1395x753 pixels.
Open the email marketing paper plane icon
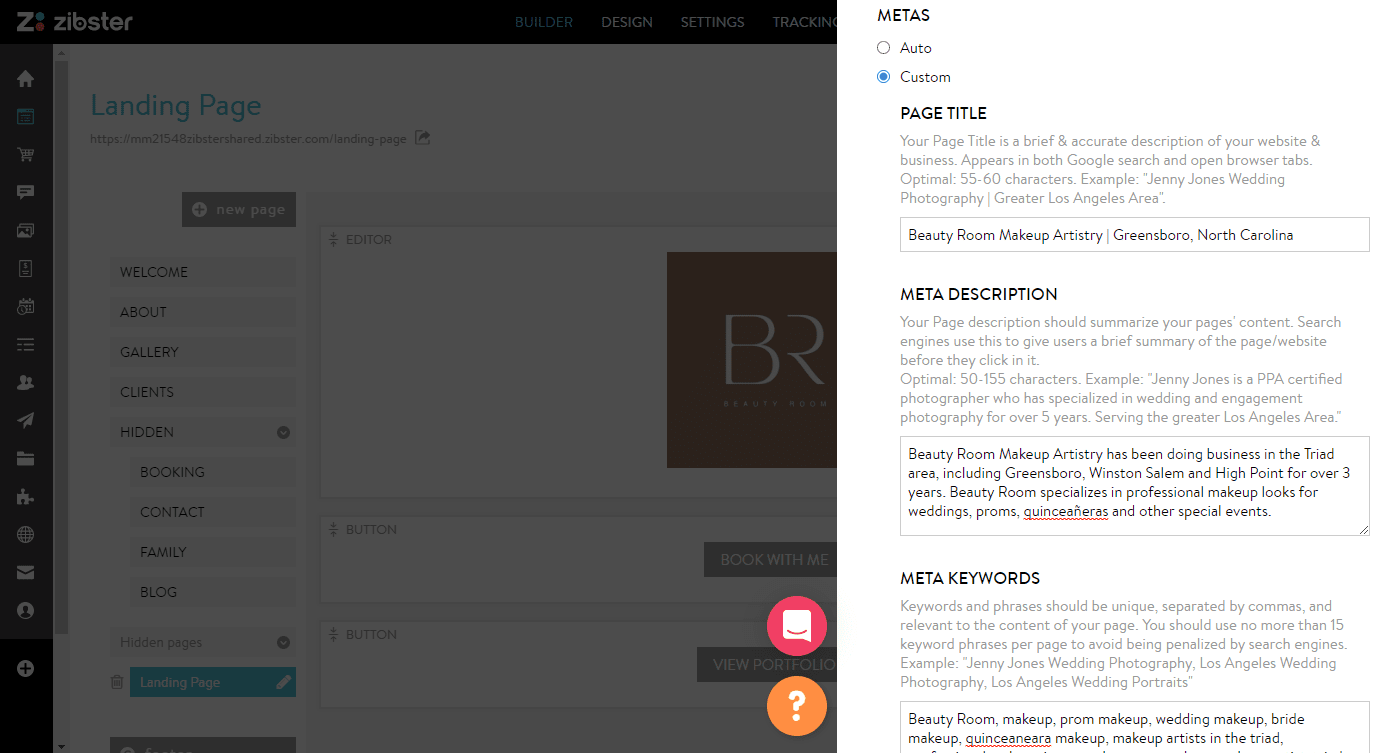(25, 420)
